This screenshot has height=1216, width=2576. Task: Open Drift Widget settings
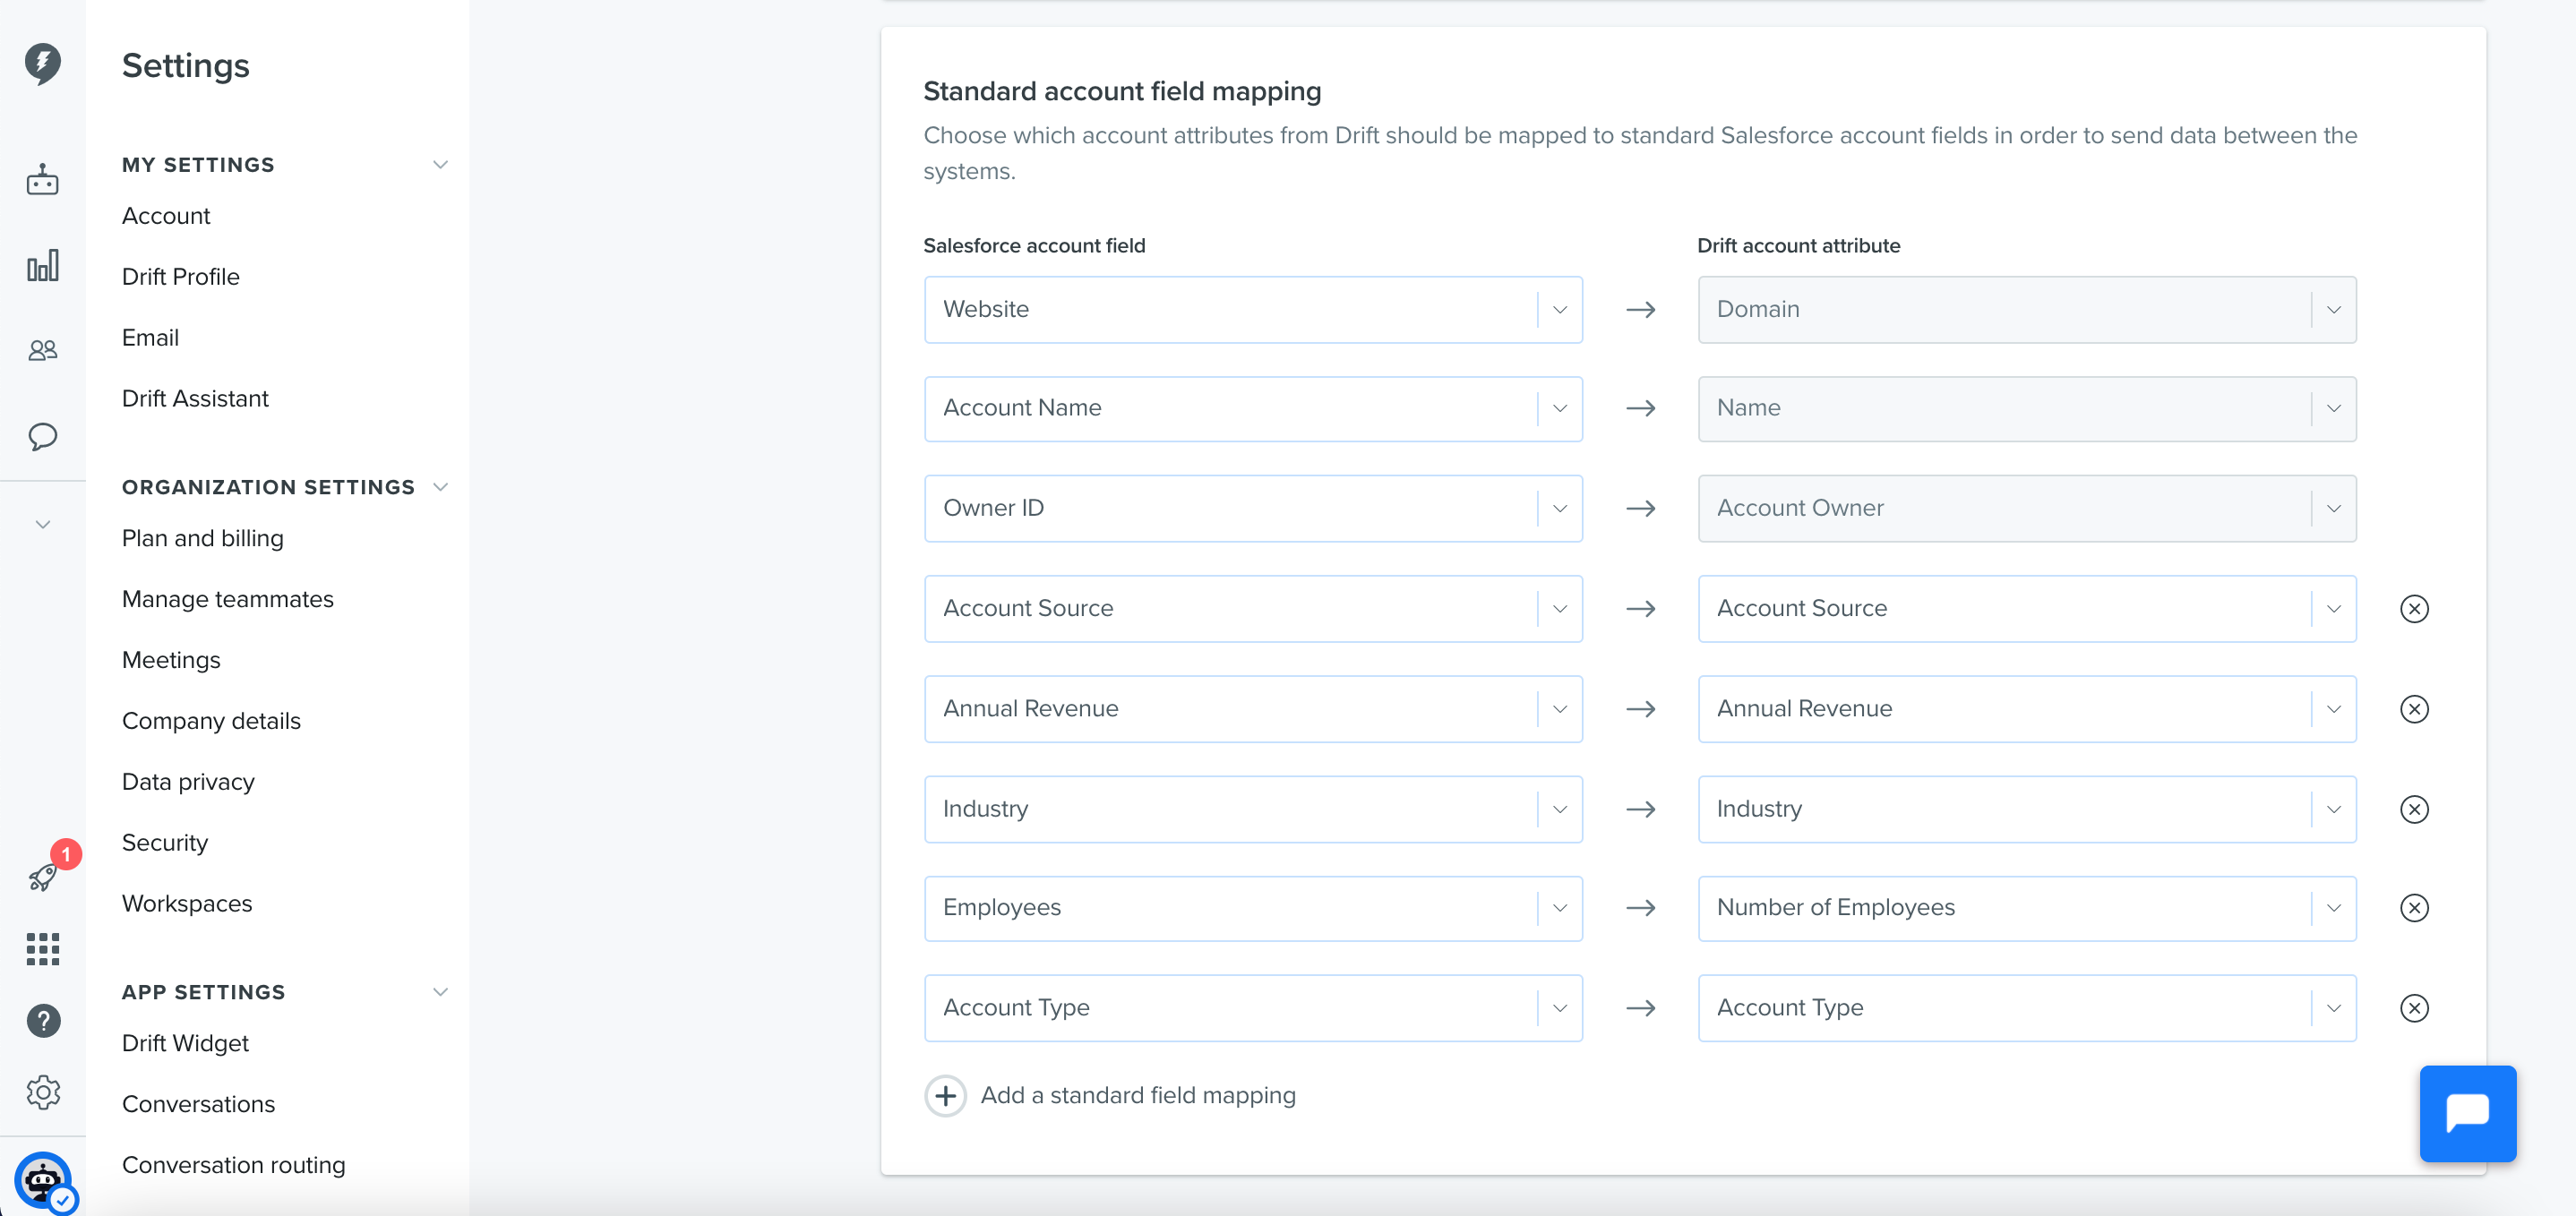pyautogui.click(x=185, y=1043)
